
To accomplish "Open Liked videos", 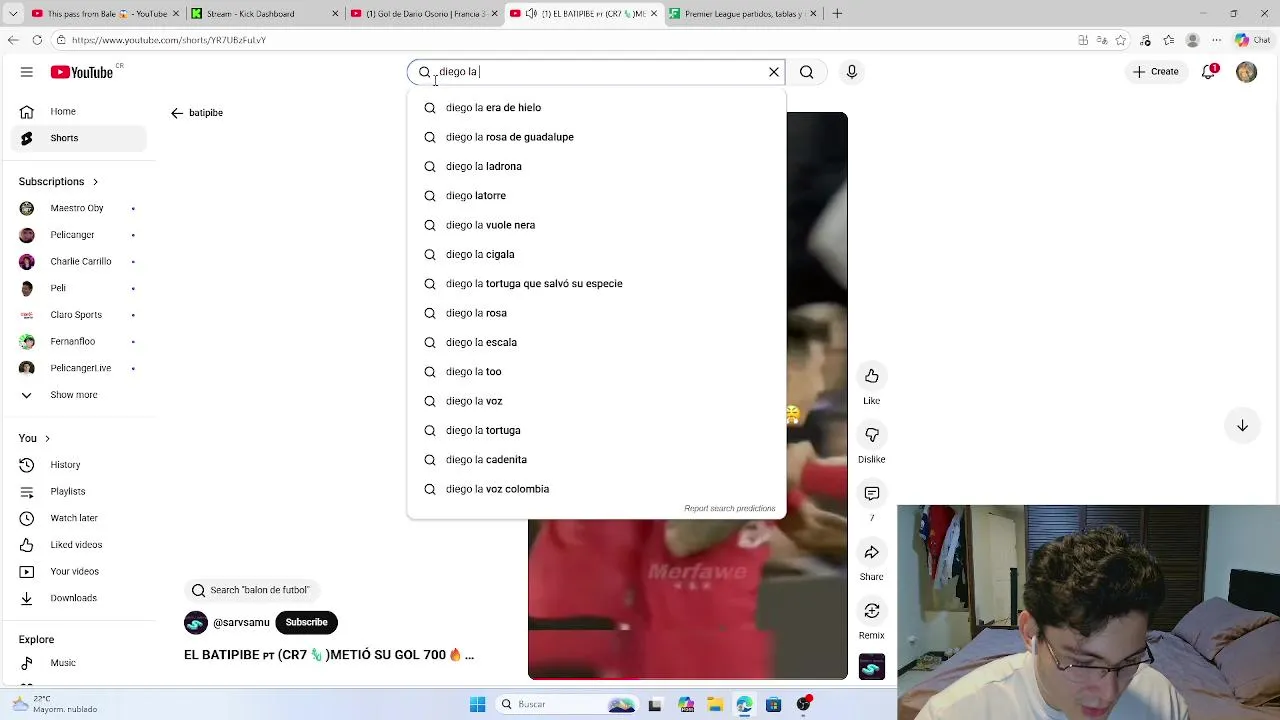I will click(78, 545).
